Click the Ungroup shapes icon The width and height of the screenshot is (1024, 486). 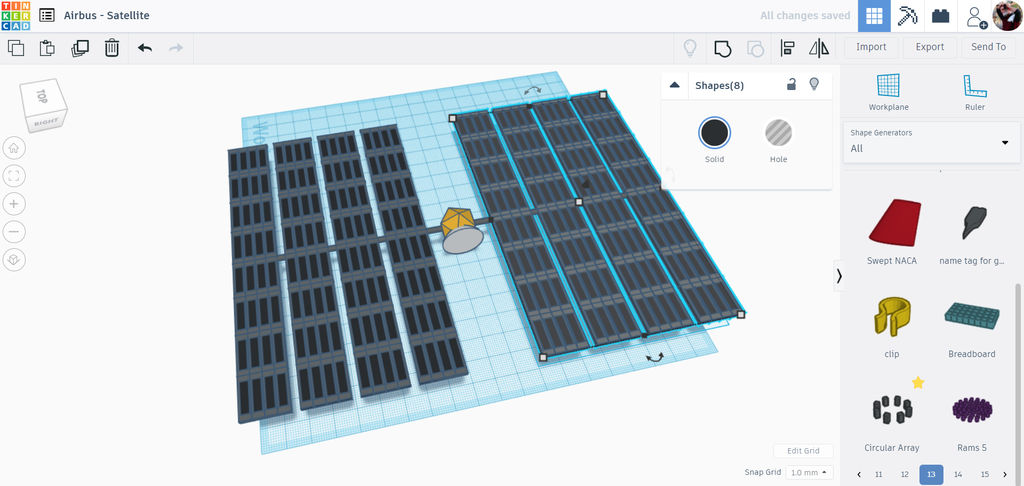coord(755,48)
